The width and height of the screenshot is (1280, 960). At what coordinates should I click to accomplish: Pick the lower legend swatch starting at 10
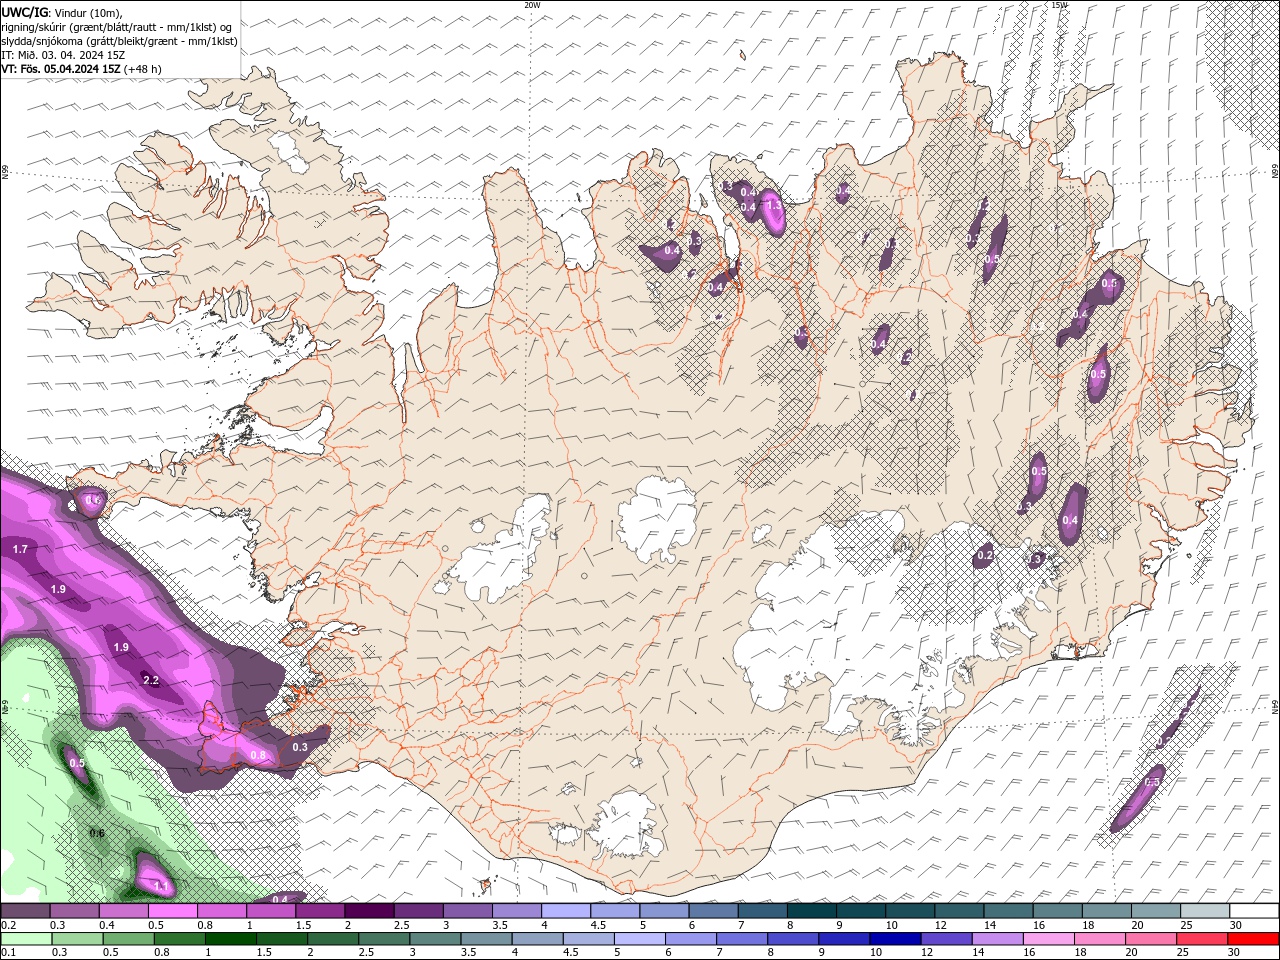click(894, 939)
